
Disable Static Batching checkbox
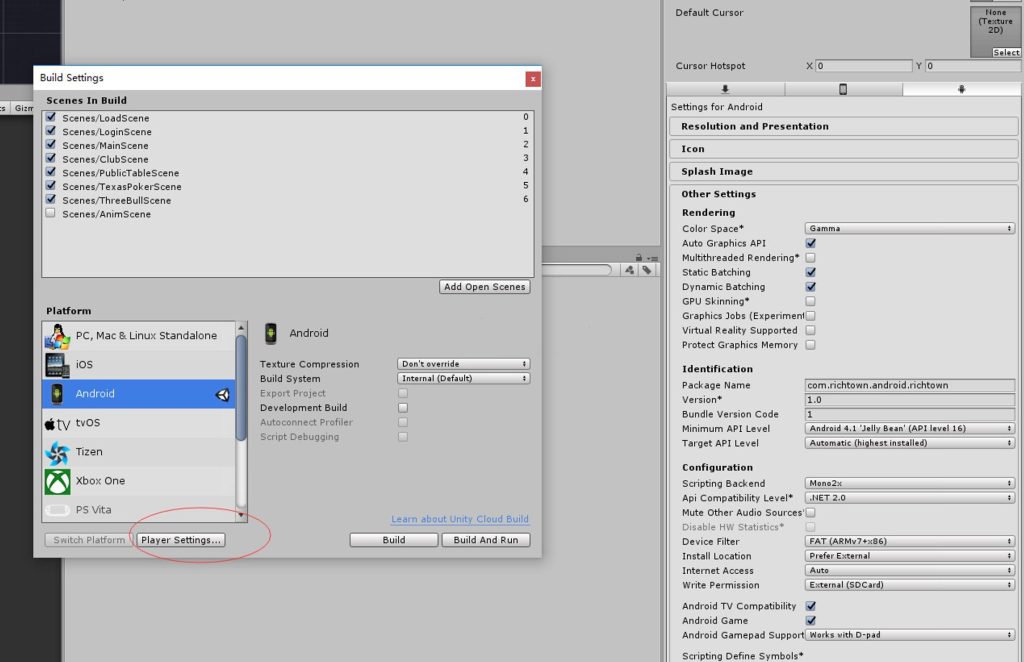(810, 272)
